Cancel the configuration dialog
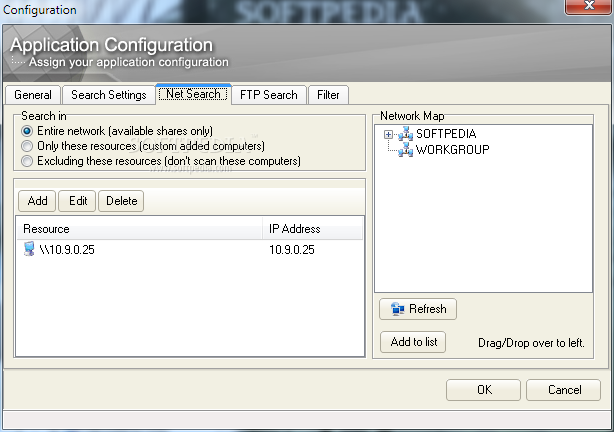 563,390
